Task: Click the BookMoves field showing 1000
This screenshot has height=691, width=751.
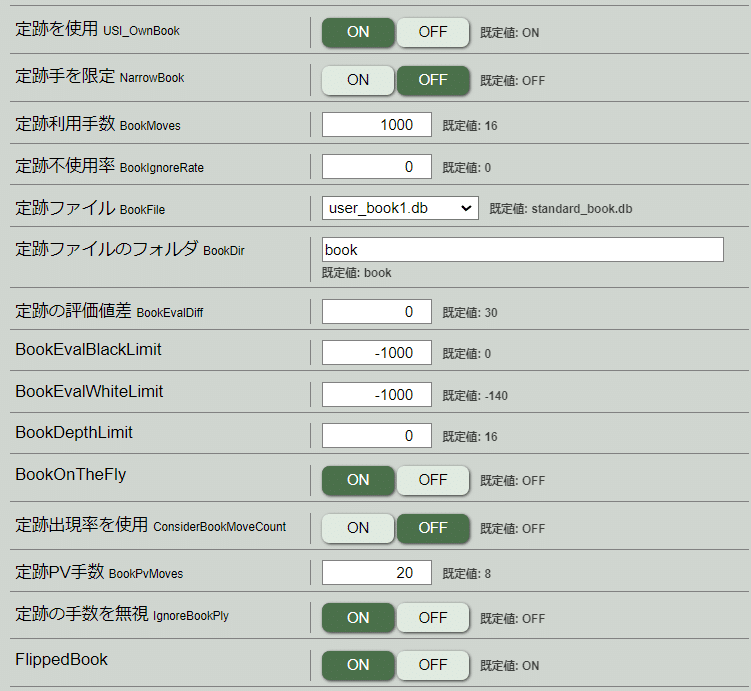Action: click(x=376, y=125)
